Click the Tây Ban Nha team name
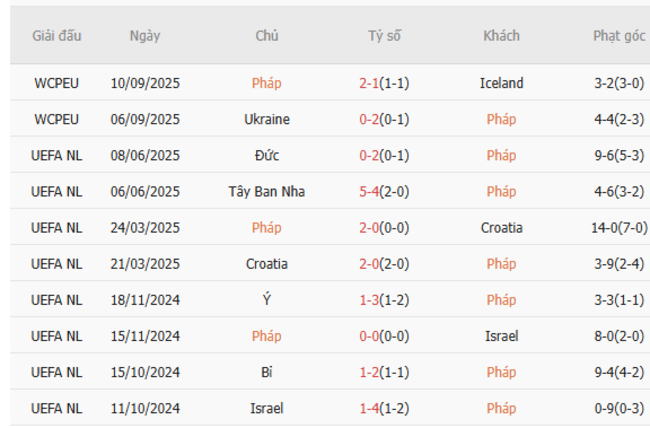Viewport: 650px width, 428px height. [x=267, y=191]
